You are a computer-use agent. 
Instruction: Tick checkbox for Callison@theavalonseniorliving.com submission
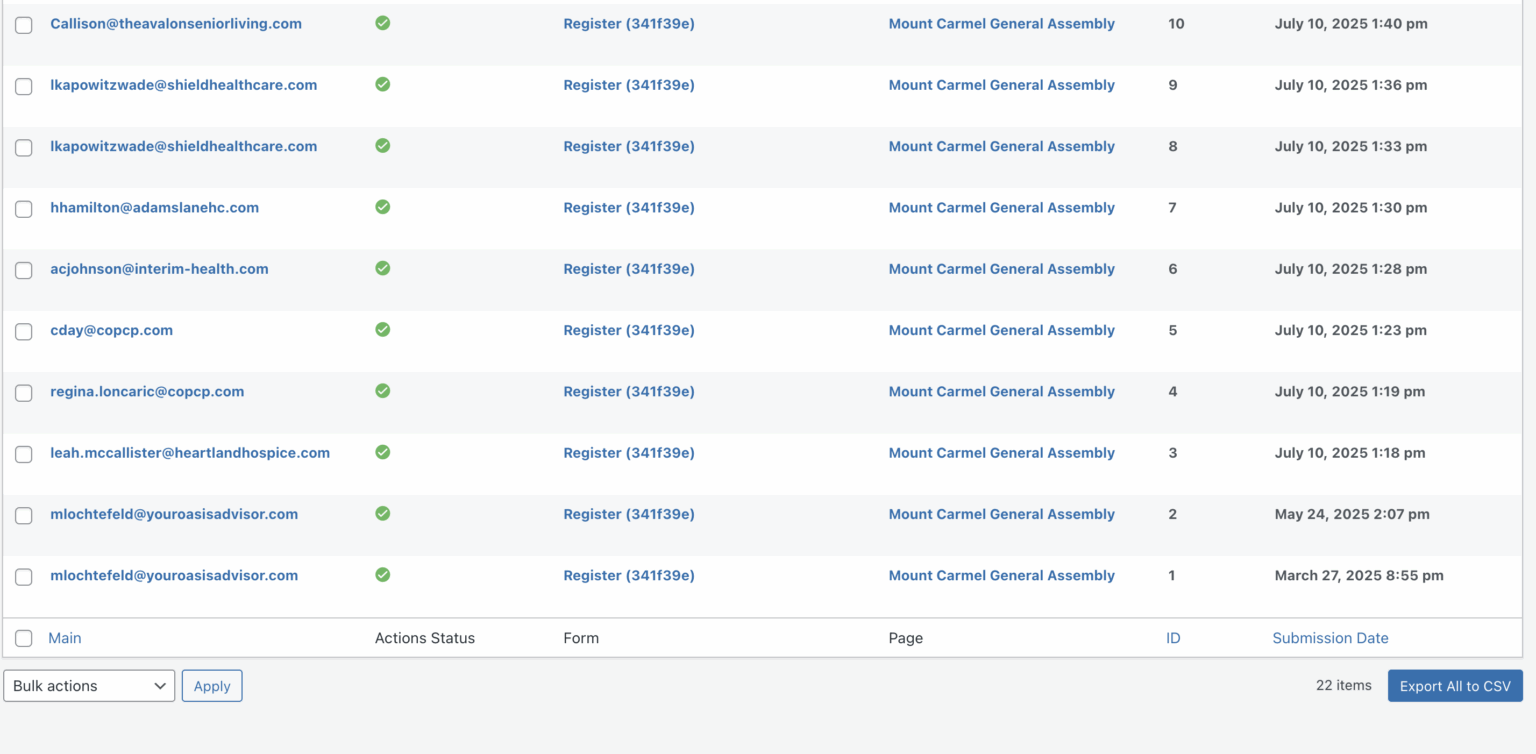[x=24, y=25]
